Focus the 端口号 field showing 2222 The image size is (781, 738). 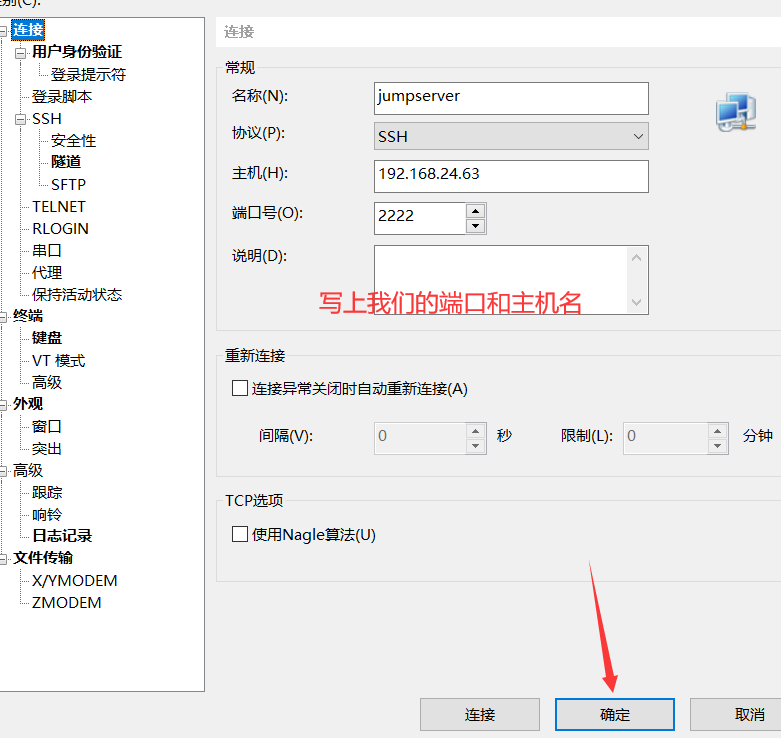(x=420, y=218)
